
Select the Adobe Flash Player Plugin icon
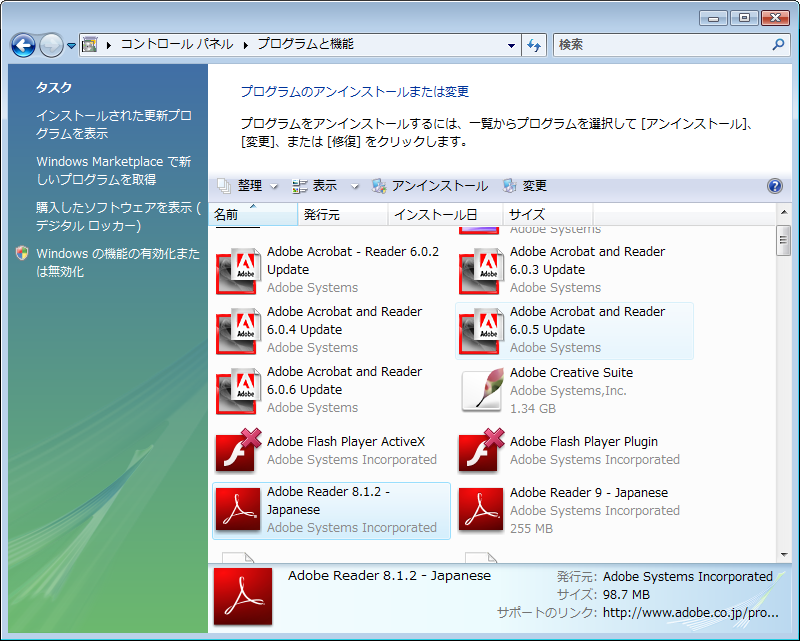[x=481, y=450]
